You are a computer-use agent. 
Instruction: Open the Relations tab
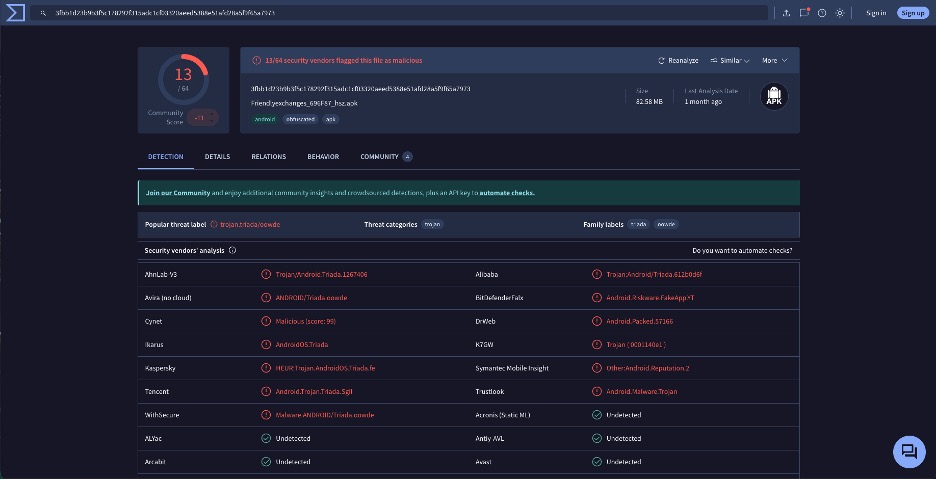pos(268,157)
